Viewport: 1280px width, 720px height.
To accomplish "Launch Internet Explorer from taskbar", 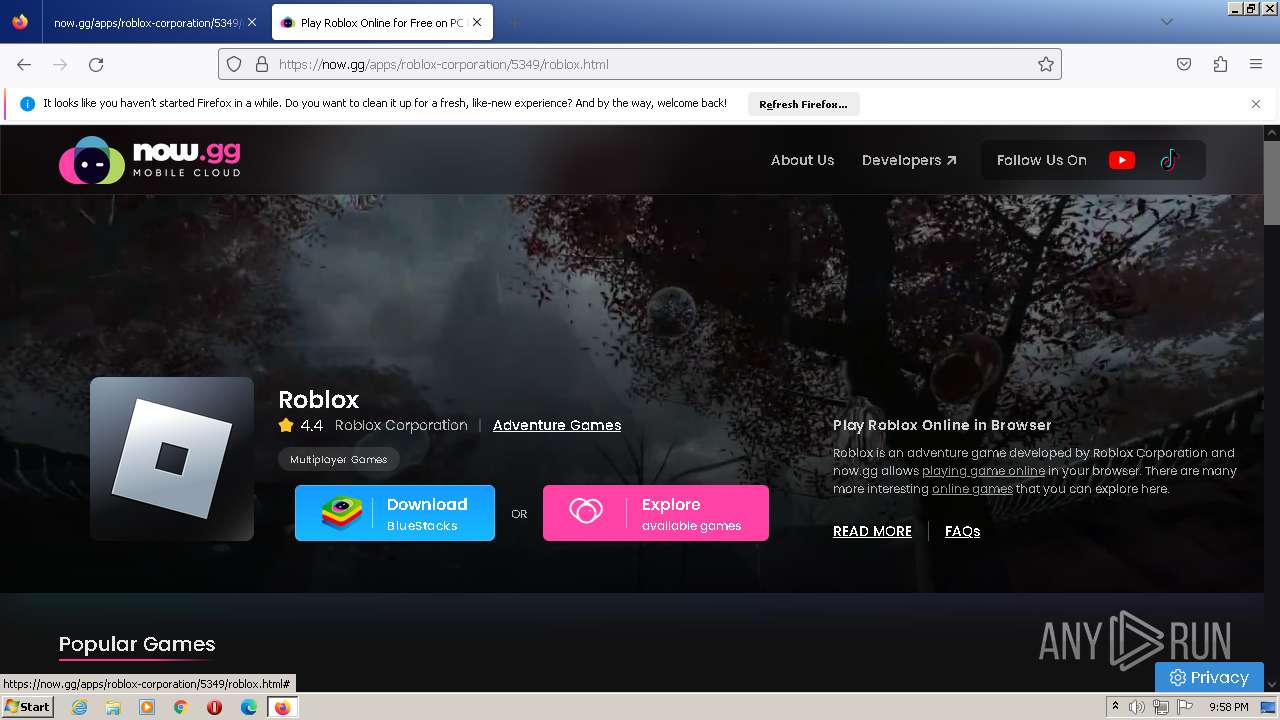I will (80, 707).
